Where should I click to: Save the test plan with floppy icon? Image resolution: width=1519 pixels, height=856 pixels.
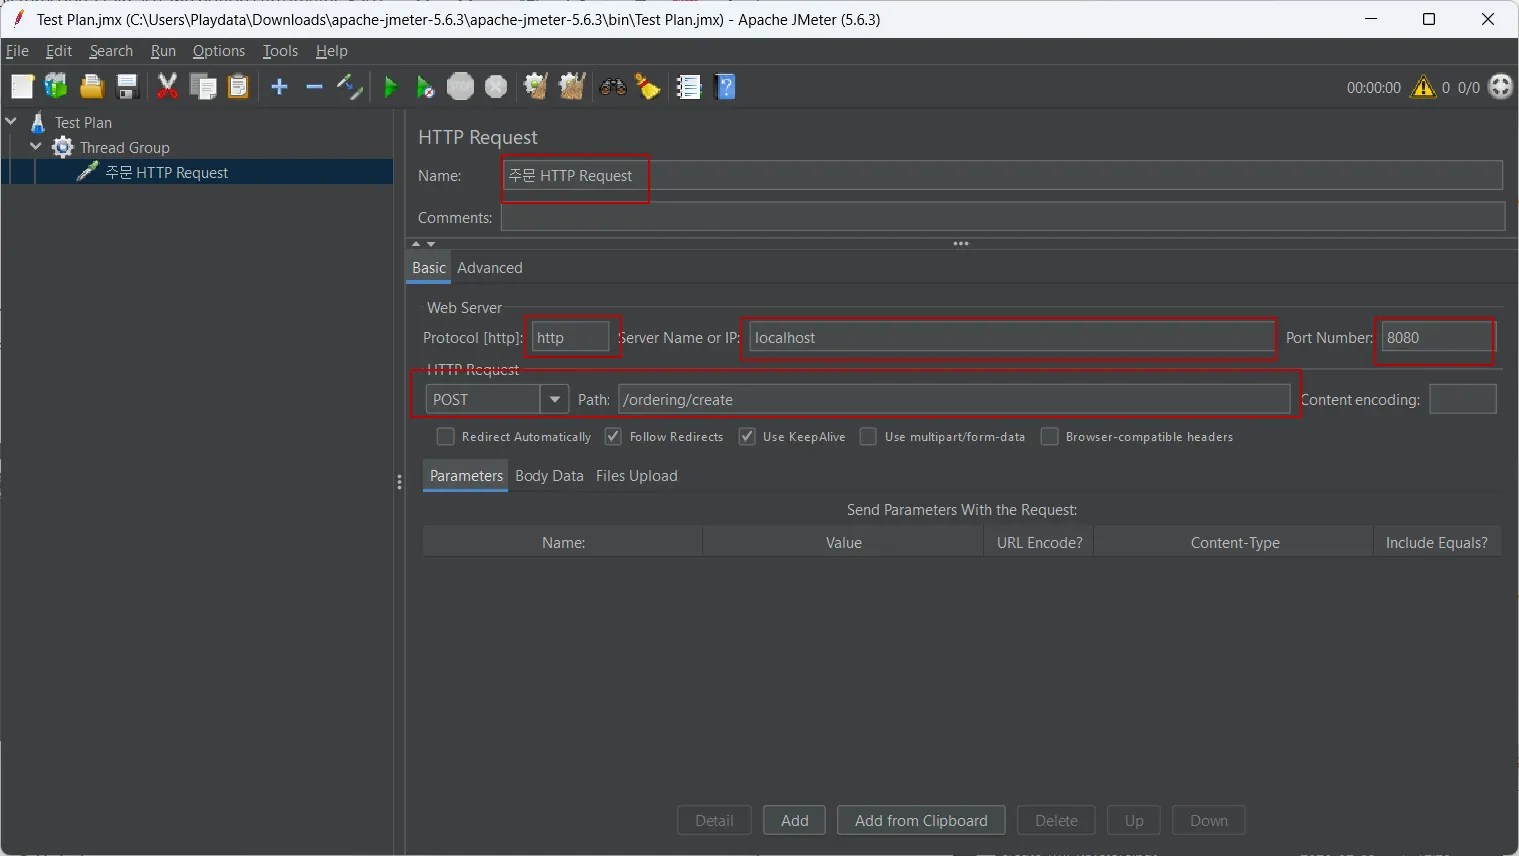127,87
